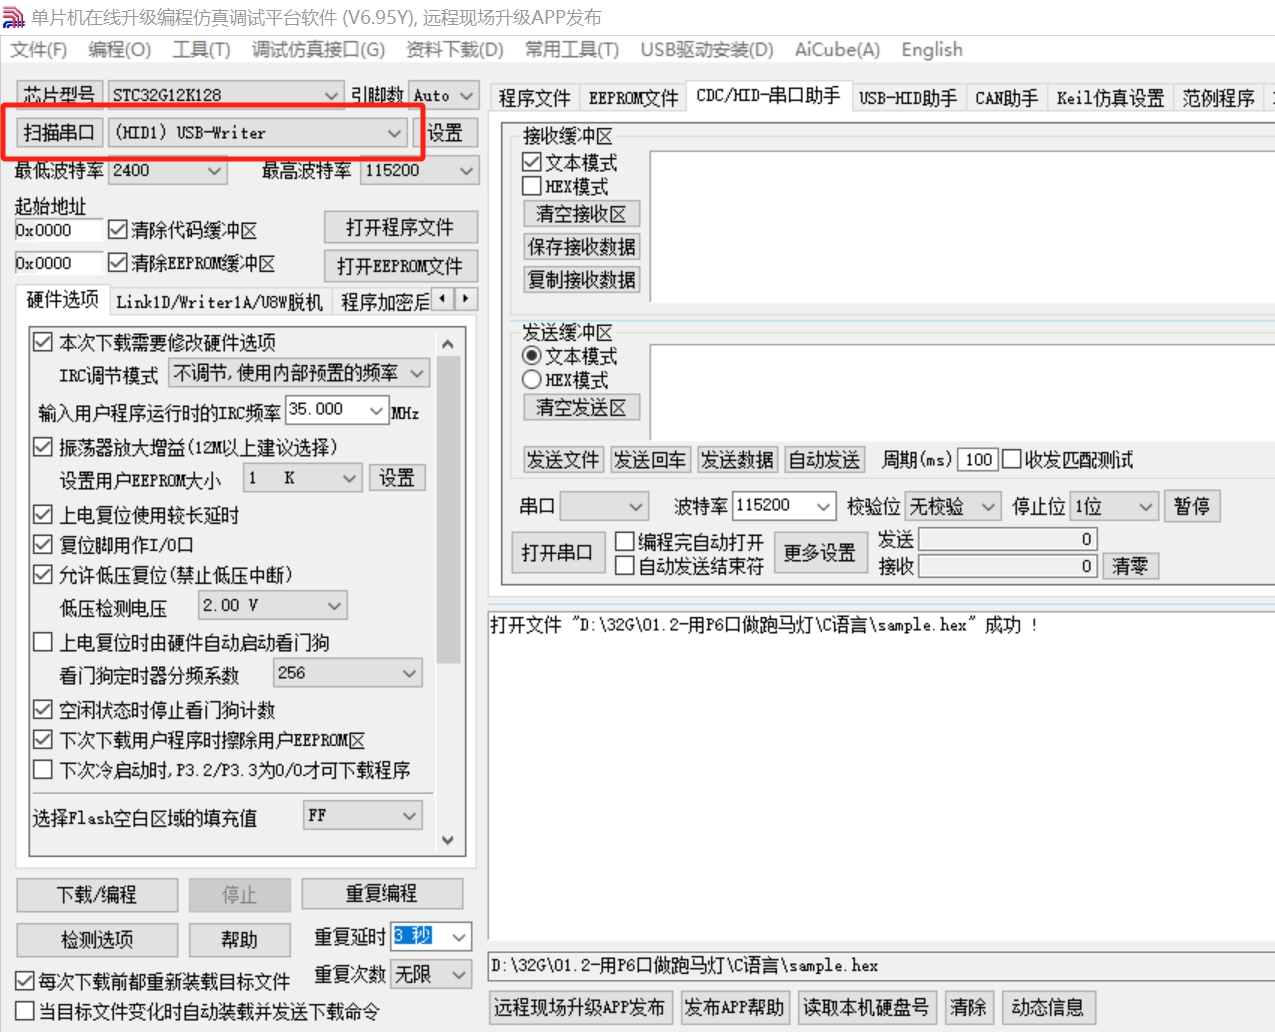Toggle the 清除EEPROM缓冲区 checkbox
Image resolution: width=1275 pixels, height=1032 pixels.
tap(118, 263)
